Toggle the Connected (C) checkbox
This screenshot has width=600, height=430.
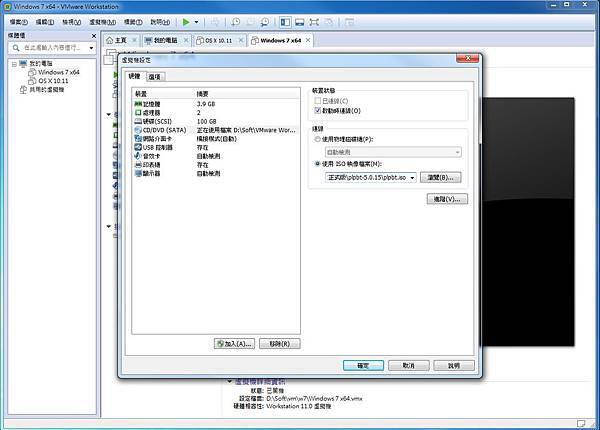click(x=317, y=101)
